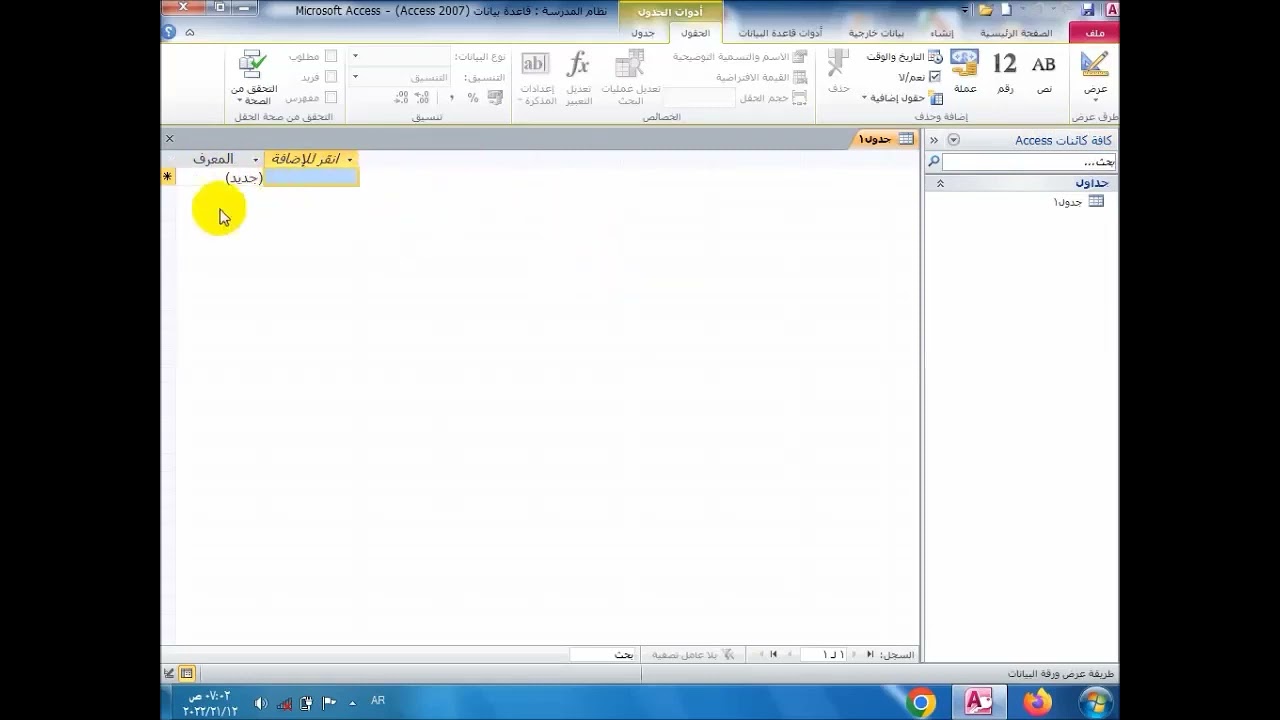Toggle the Yes/No (نعم/لا) field checkbox
The width and height of the screenshot is (1280, 720).
935,77
